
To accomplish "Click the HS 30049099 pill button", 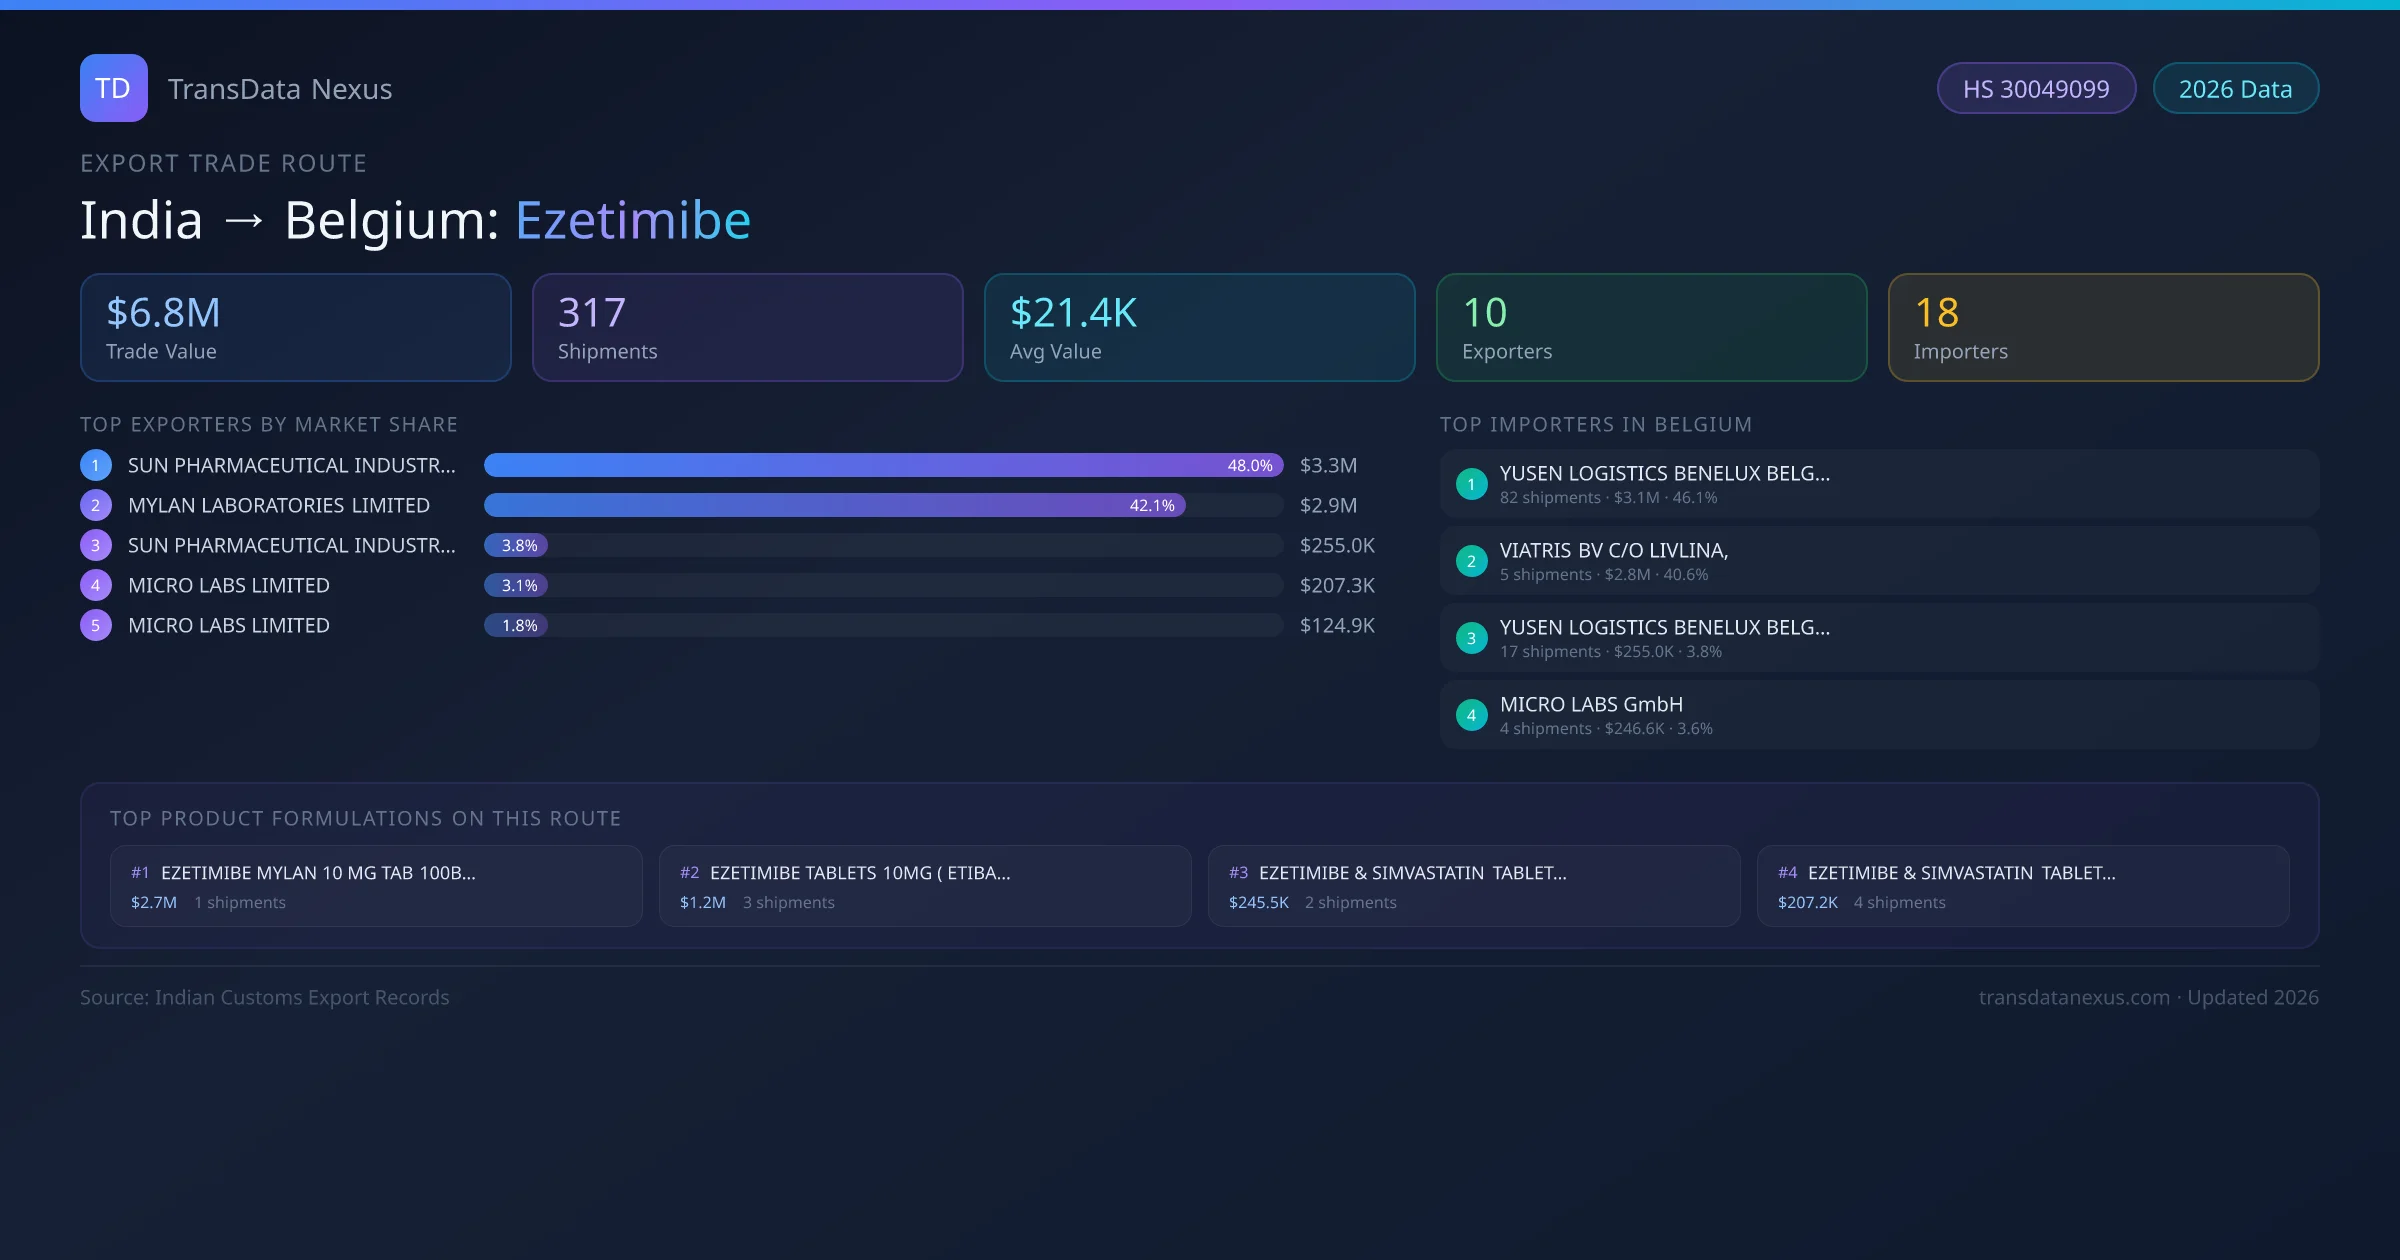I will 2036,89.
